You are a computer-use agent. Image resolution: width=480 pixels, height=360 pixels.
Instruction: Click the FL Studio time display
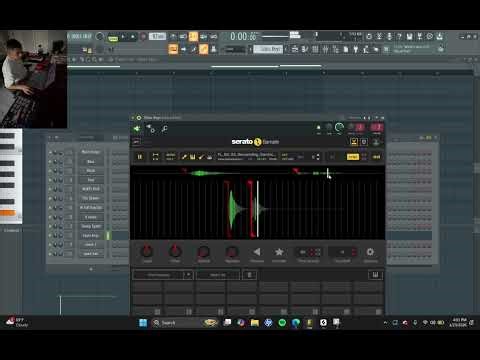(244, 37)
